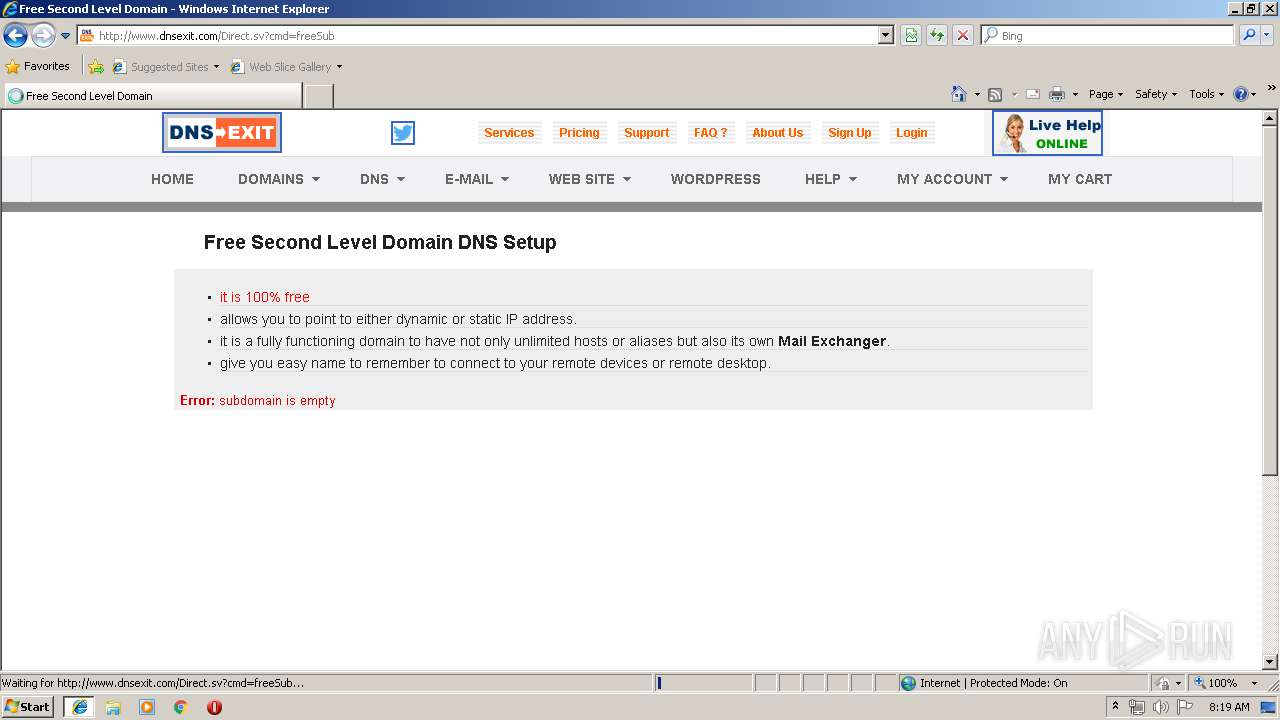Launch Windows Media Player from taskbar
Viewport: 1280px width, 720px height.
pyautogui.click(x=147, y=707)
